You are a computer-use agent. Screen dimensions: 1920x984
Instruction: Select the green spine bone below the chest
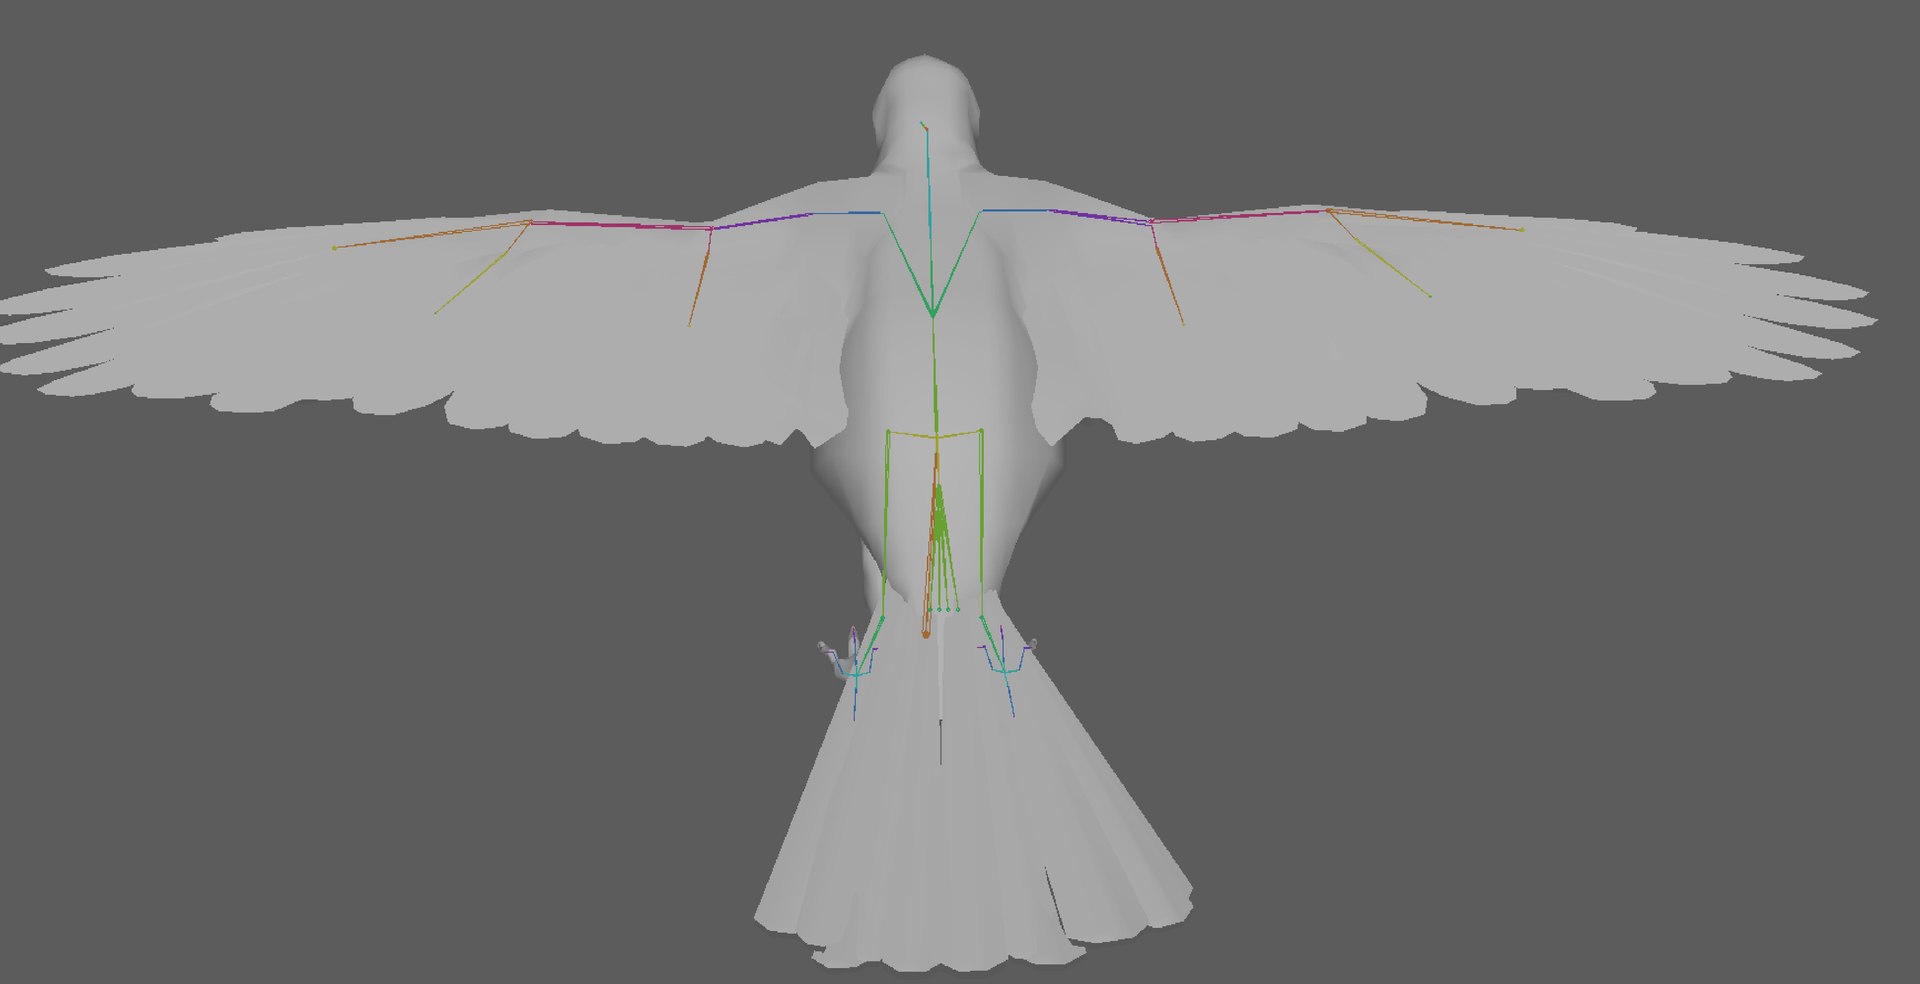click(x=935, y=376)
